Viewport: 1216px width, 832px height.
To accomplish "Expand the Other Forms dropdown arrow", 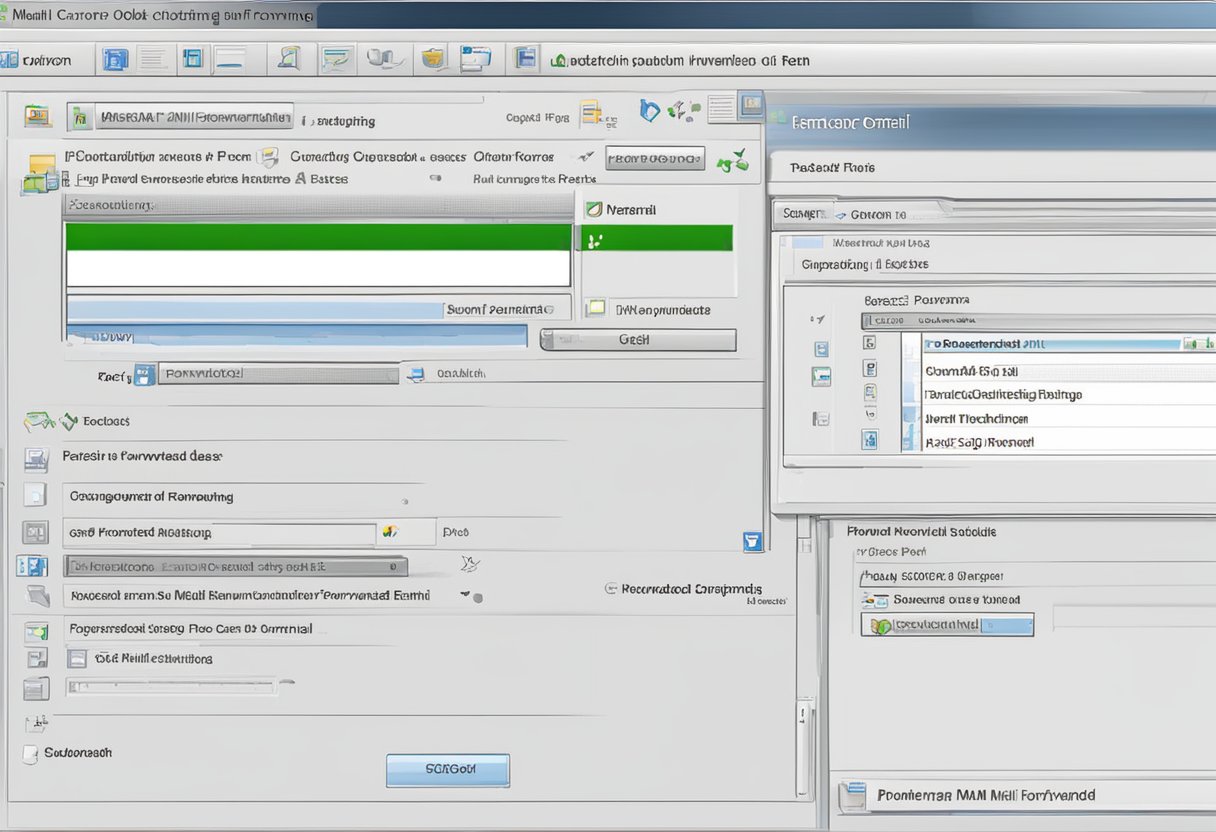I will coord(587,157).
